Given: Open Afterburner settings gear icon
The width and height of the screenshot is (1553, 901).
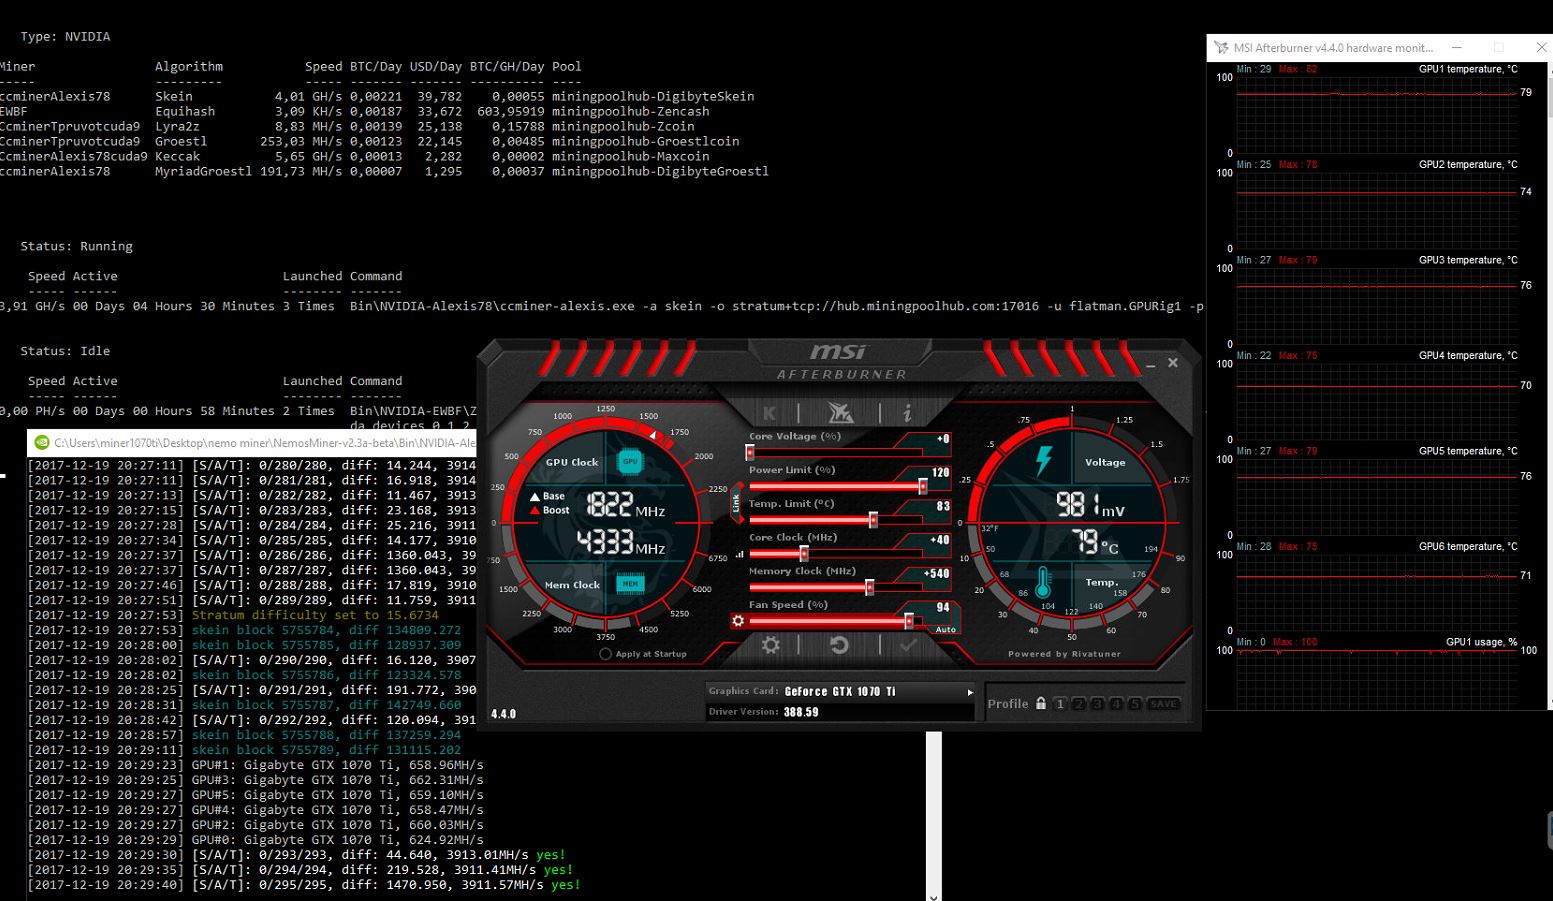Looking at the screenshot, I should click(770, 645).
